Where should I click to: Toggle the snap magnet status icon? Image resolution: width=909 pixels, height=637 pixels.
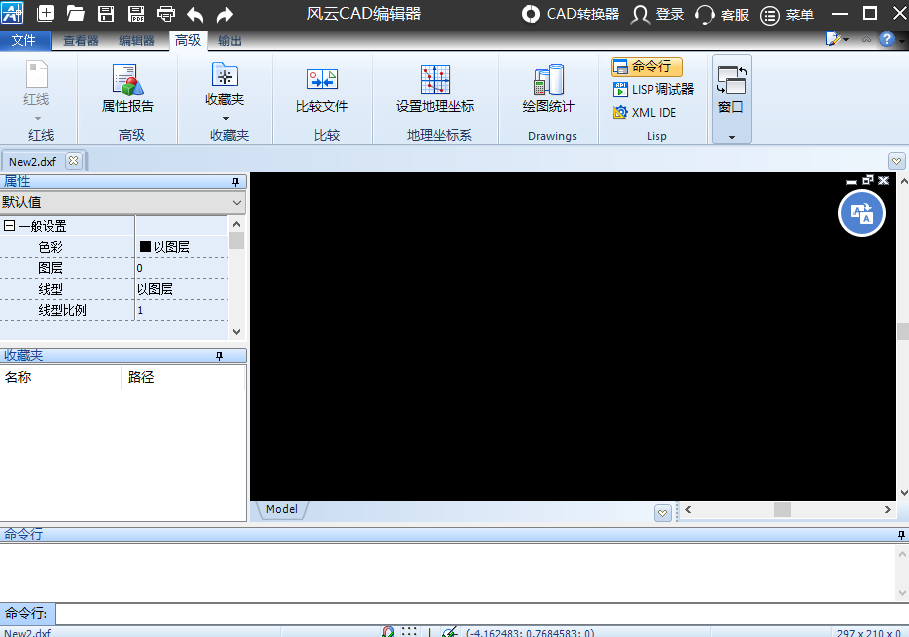click(388, 632)
